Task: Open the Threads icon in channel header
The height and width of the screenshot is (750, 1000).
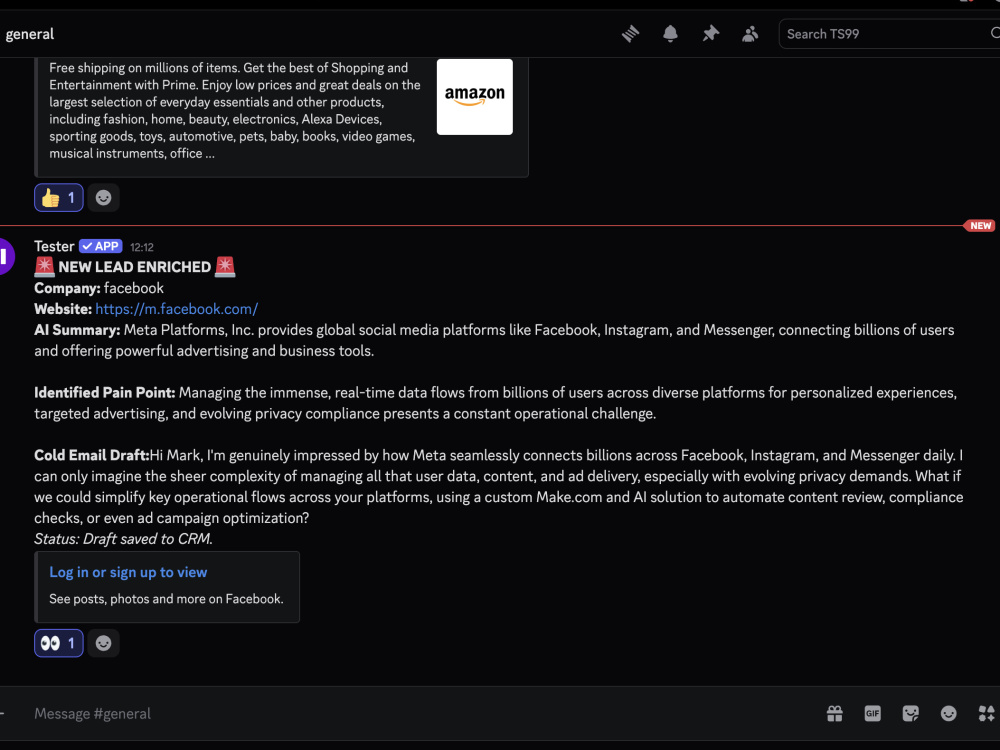Action: (630, 34)
